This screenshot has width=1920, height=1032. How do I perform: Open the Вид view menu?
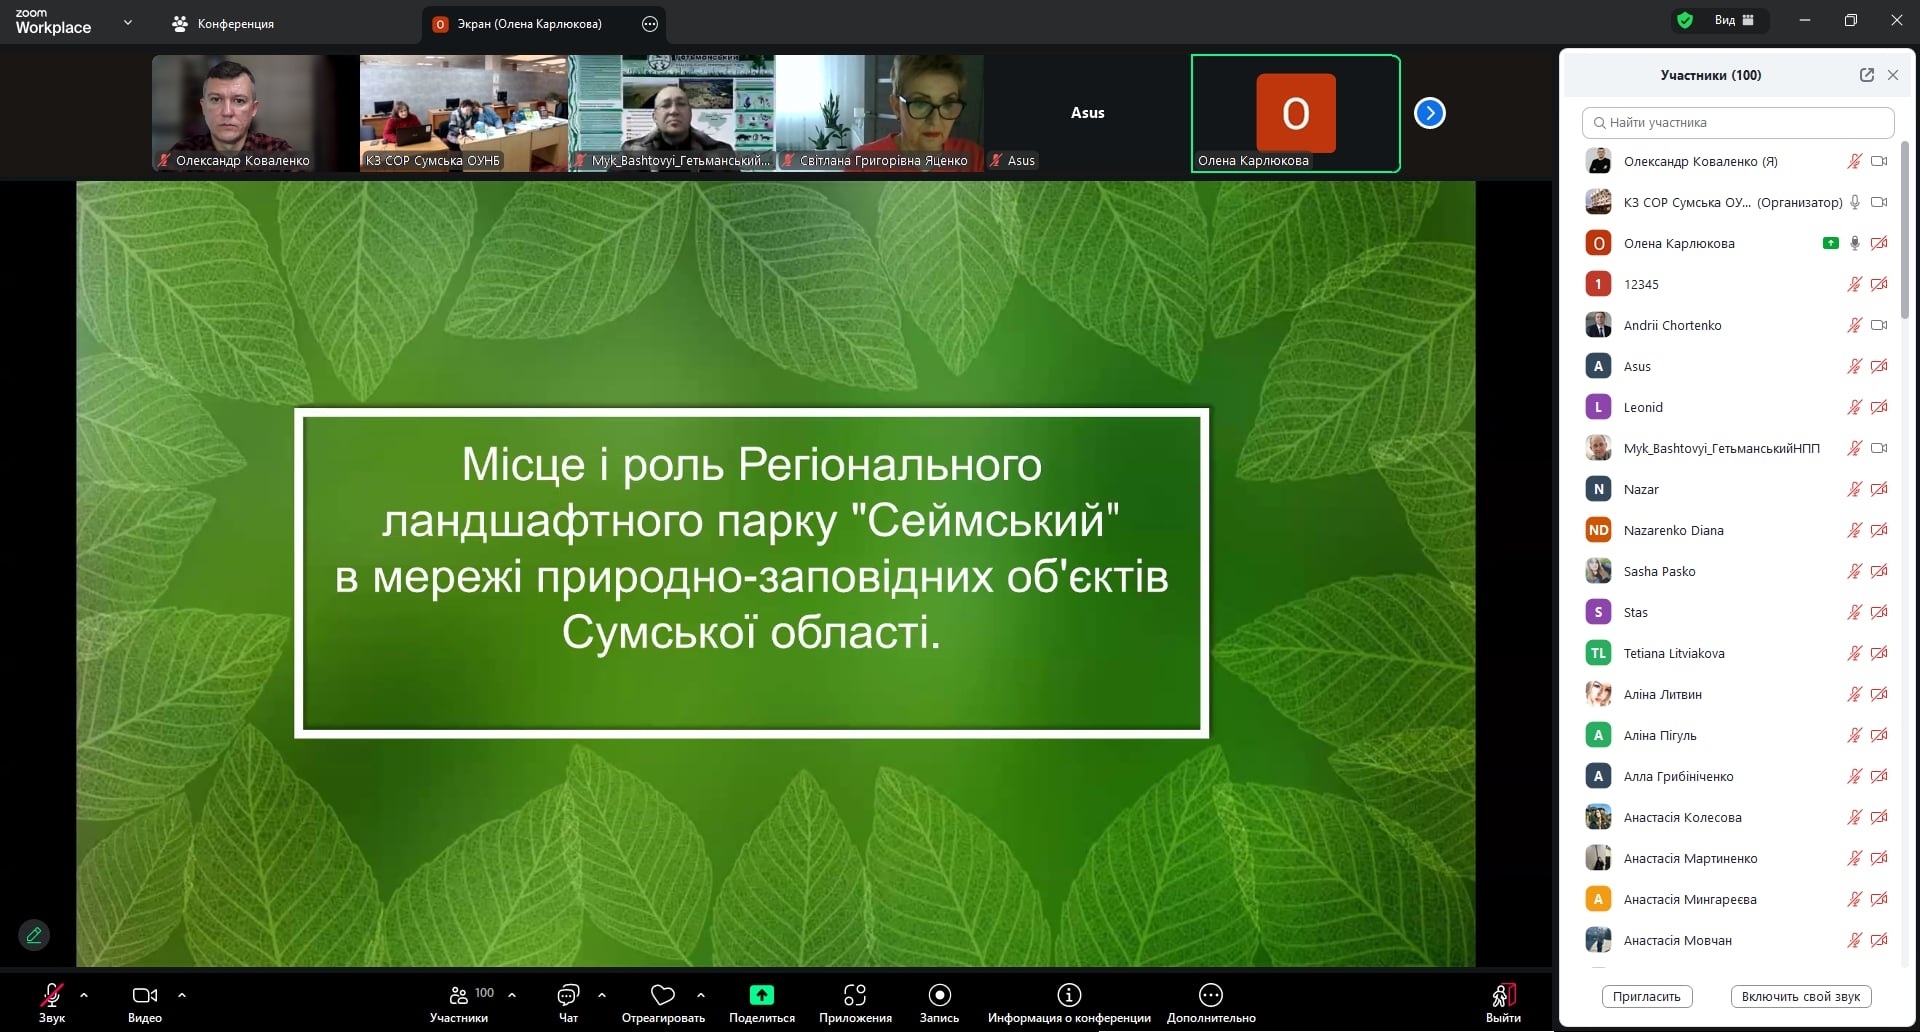pyautogui.click(x=1733, y=20)
